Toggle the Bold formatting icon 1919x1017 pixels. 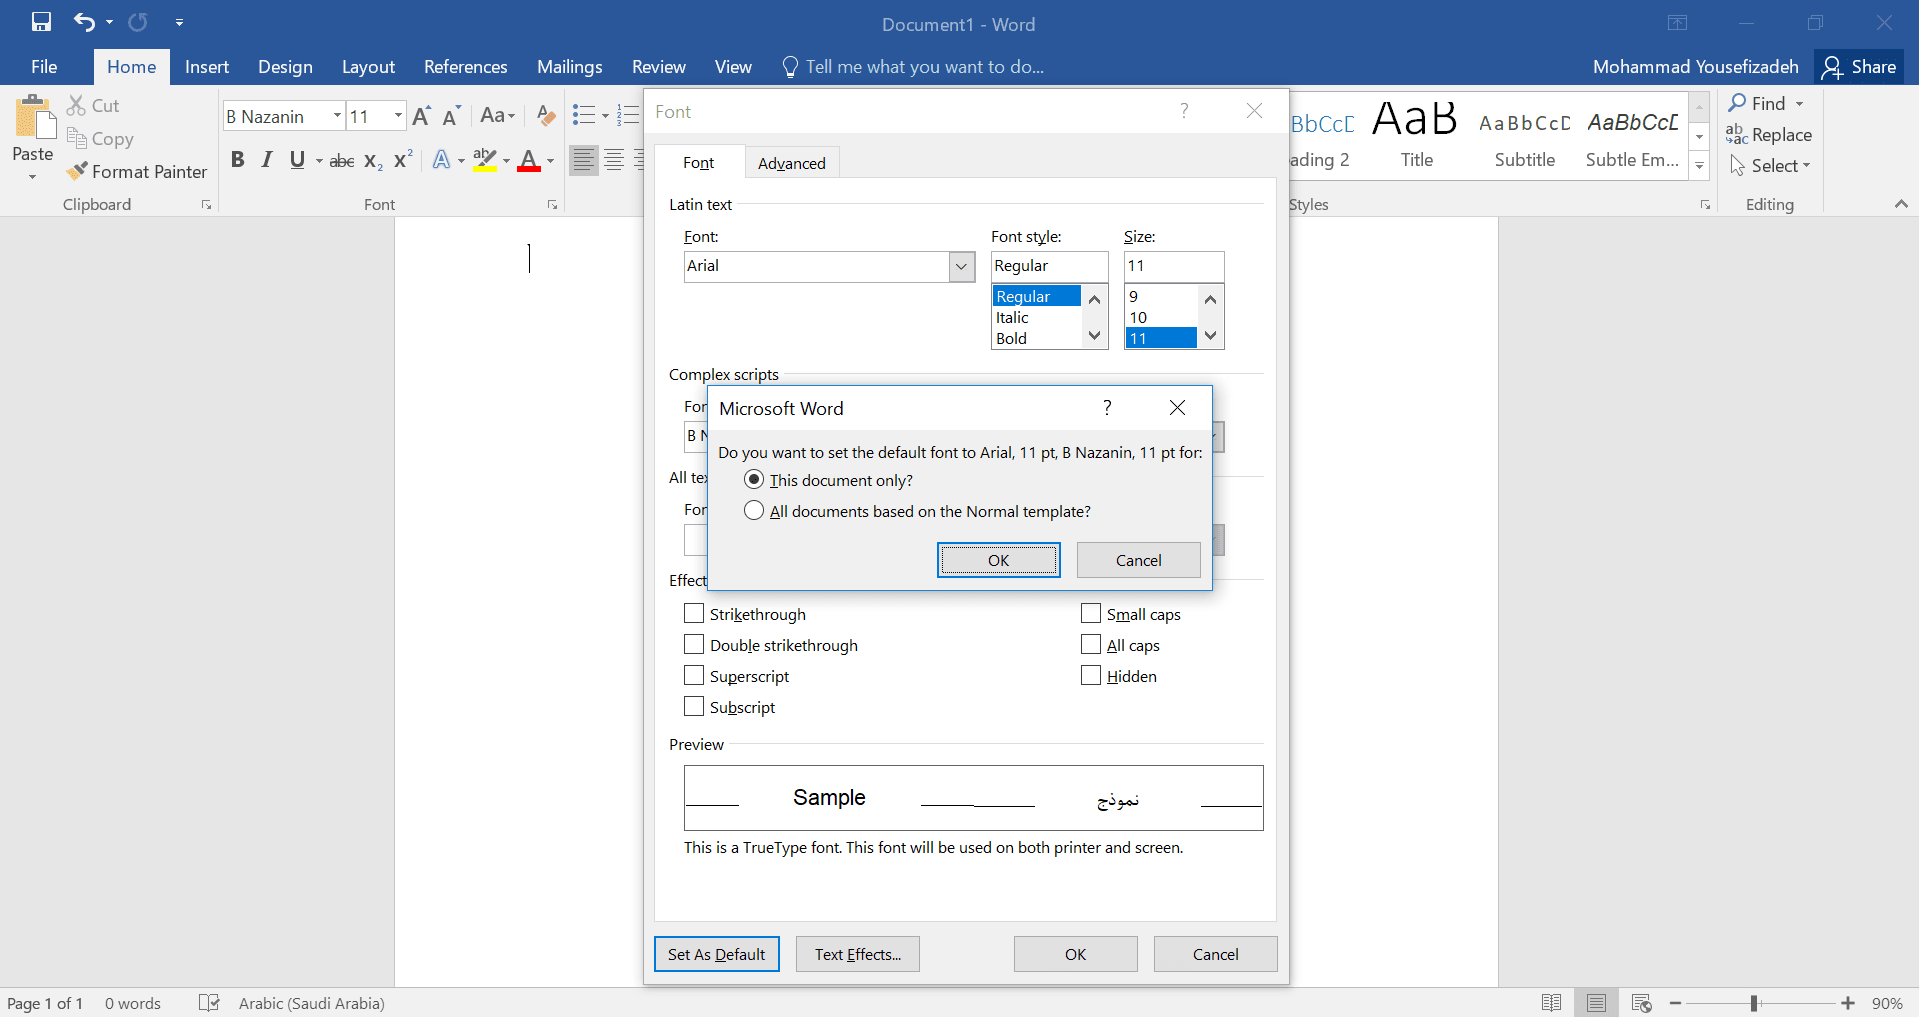[x=237, y=160]
